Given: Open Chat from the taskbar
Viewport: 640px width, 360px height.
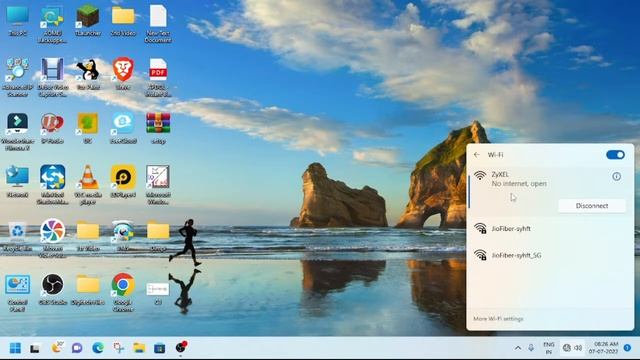Looking at the screenshot, I should pos(77,348).
